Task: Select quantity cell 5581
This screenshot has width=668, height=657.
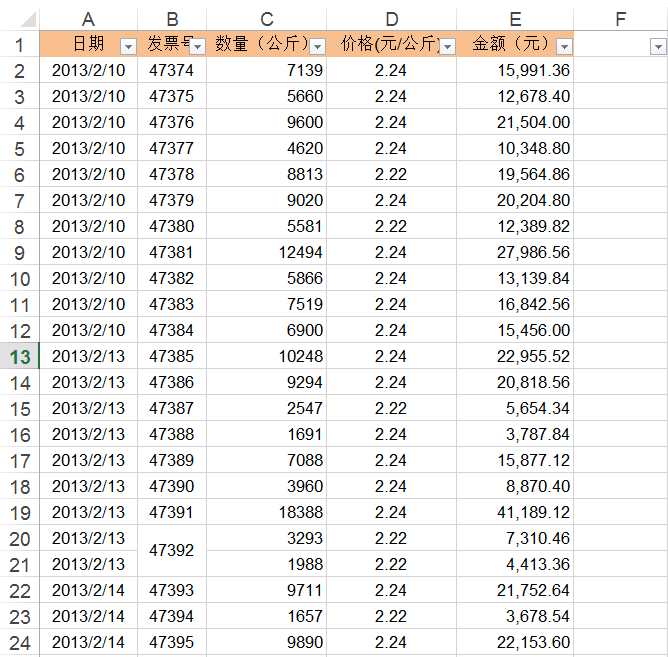Action: click(x=267, y=226)
